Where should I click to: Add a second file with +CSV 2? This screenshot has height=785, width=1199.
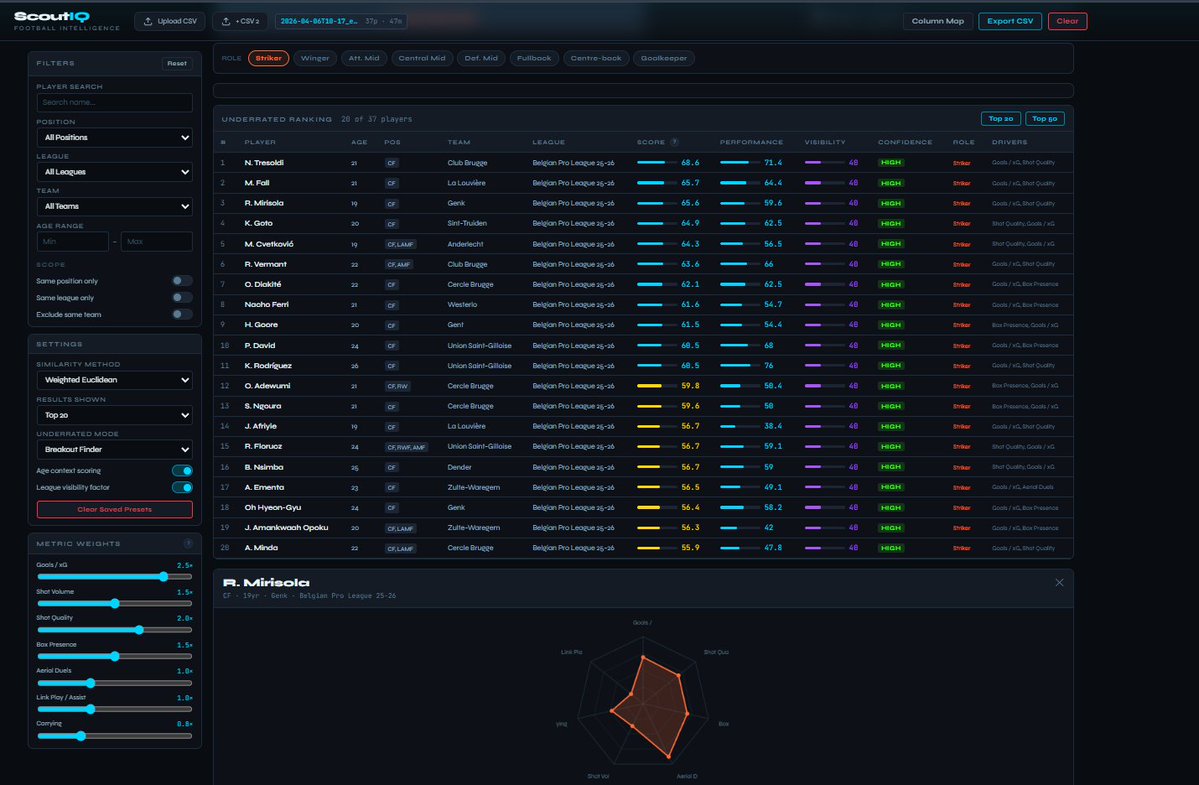tap(240, 21)
